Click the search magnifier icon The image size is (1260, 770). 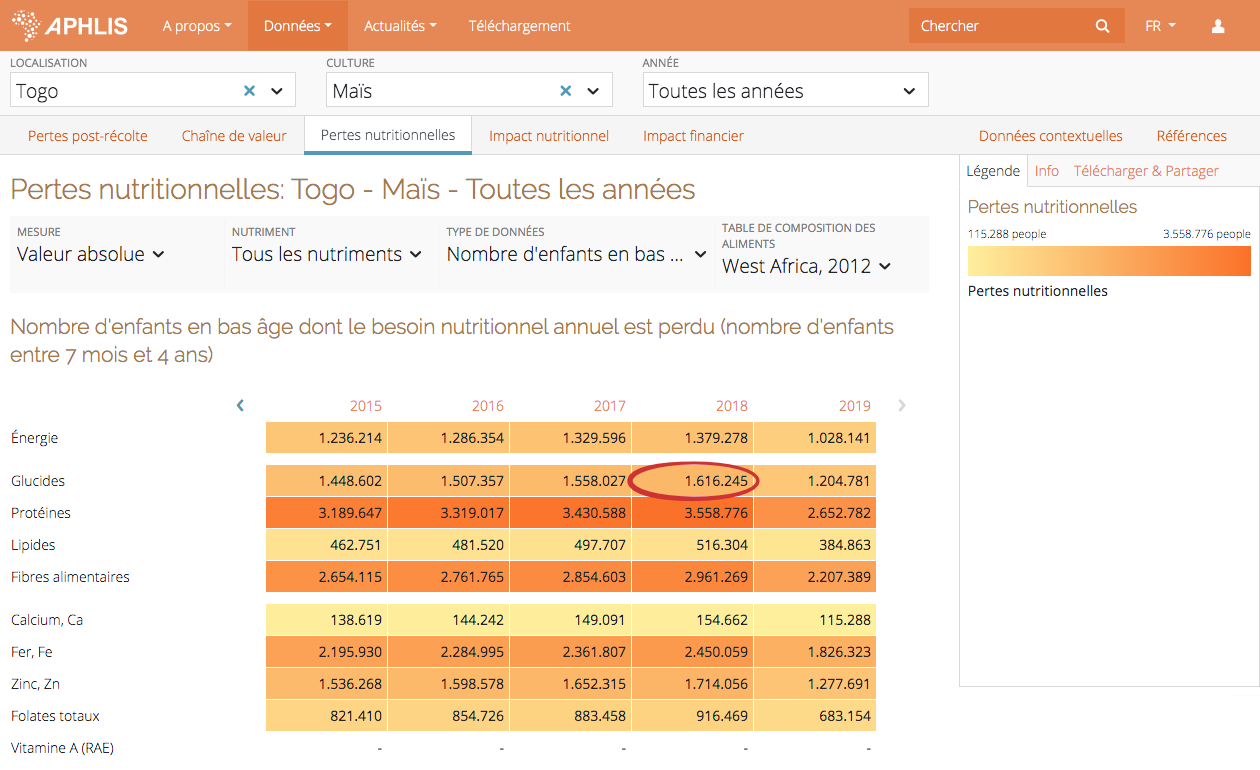click(1102, 26)
